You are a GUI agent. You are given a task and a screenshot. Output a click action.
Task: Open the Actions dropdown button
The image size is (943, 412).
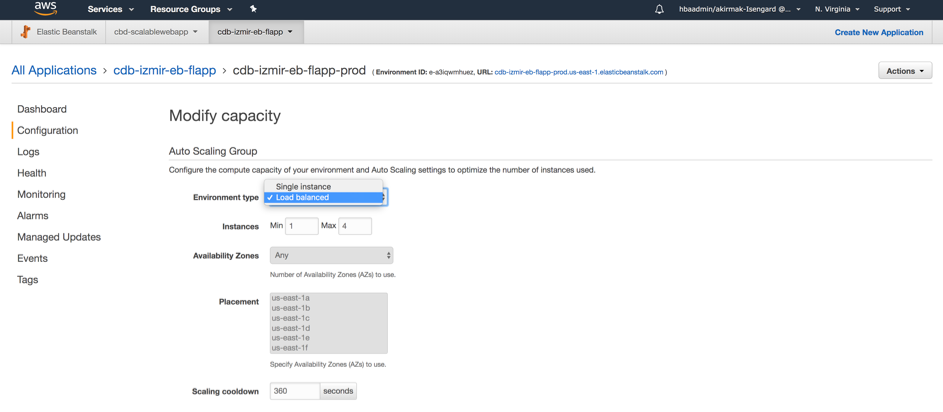[x=905, y=71]
